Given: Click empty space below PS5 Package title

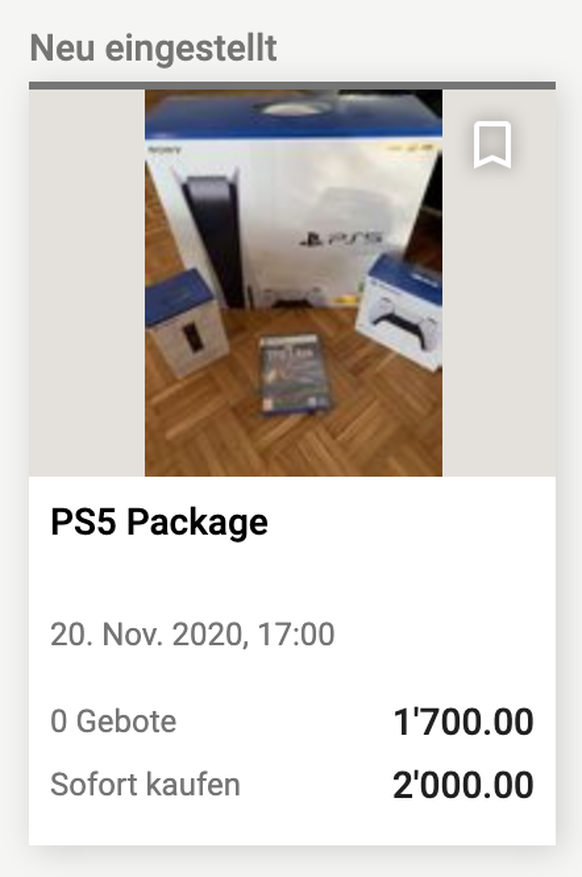Looking at the screenshot, I should 292,579.
